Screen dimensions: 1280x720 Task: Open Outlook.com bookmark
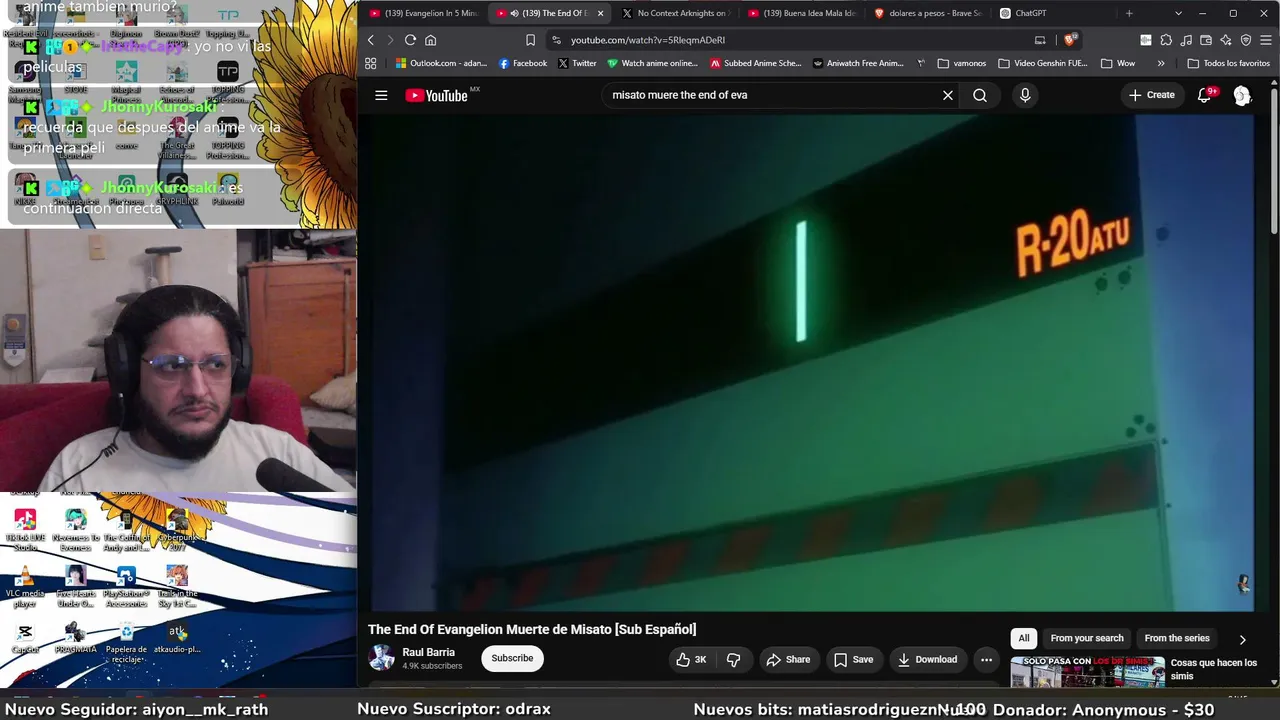click(441, 63)
